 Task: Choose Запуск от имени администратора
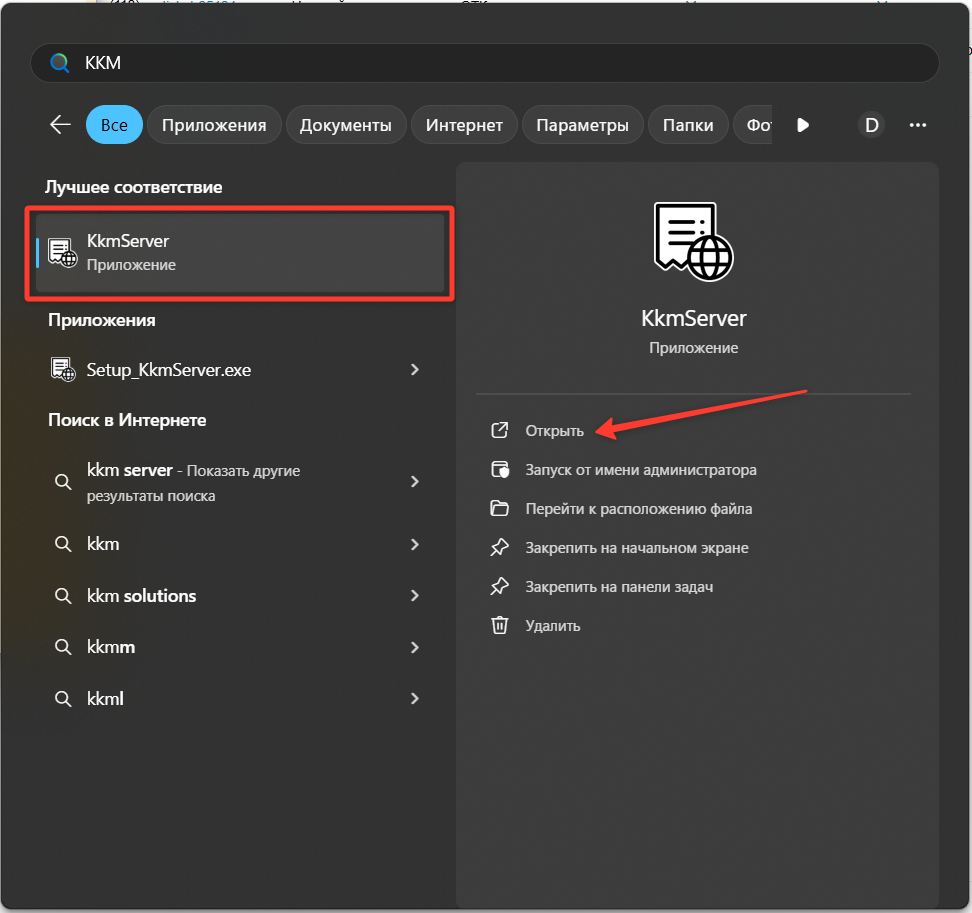point(640,470)
